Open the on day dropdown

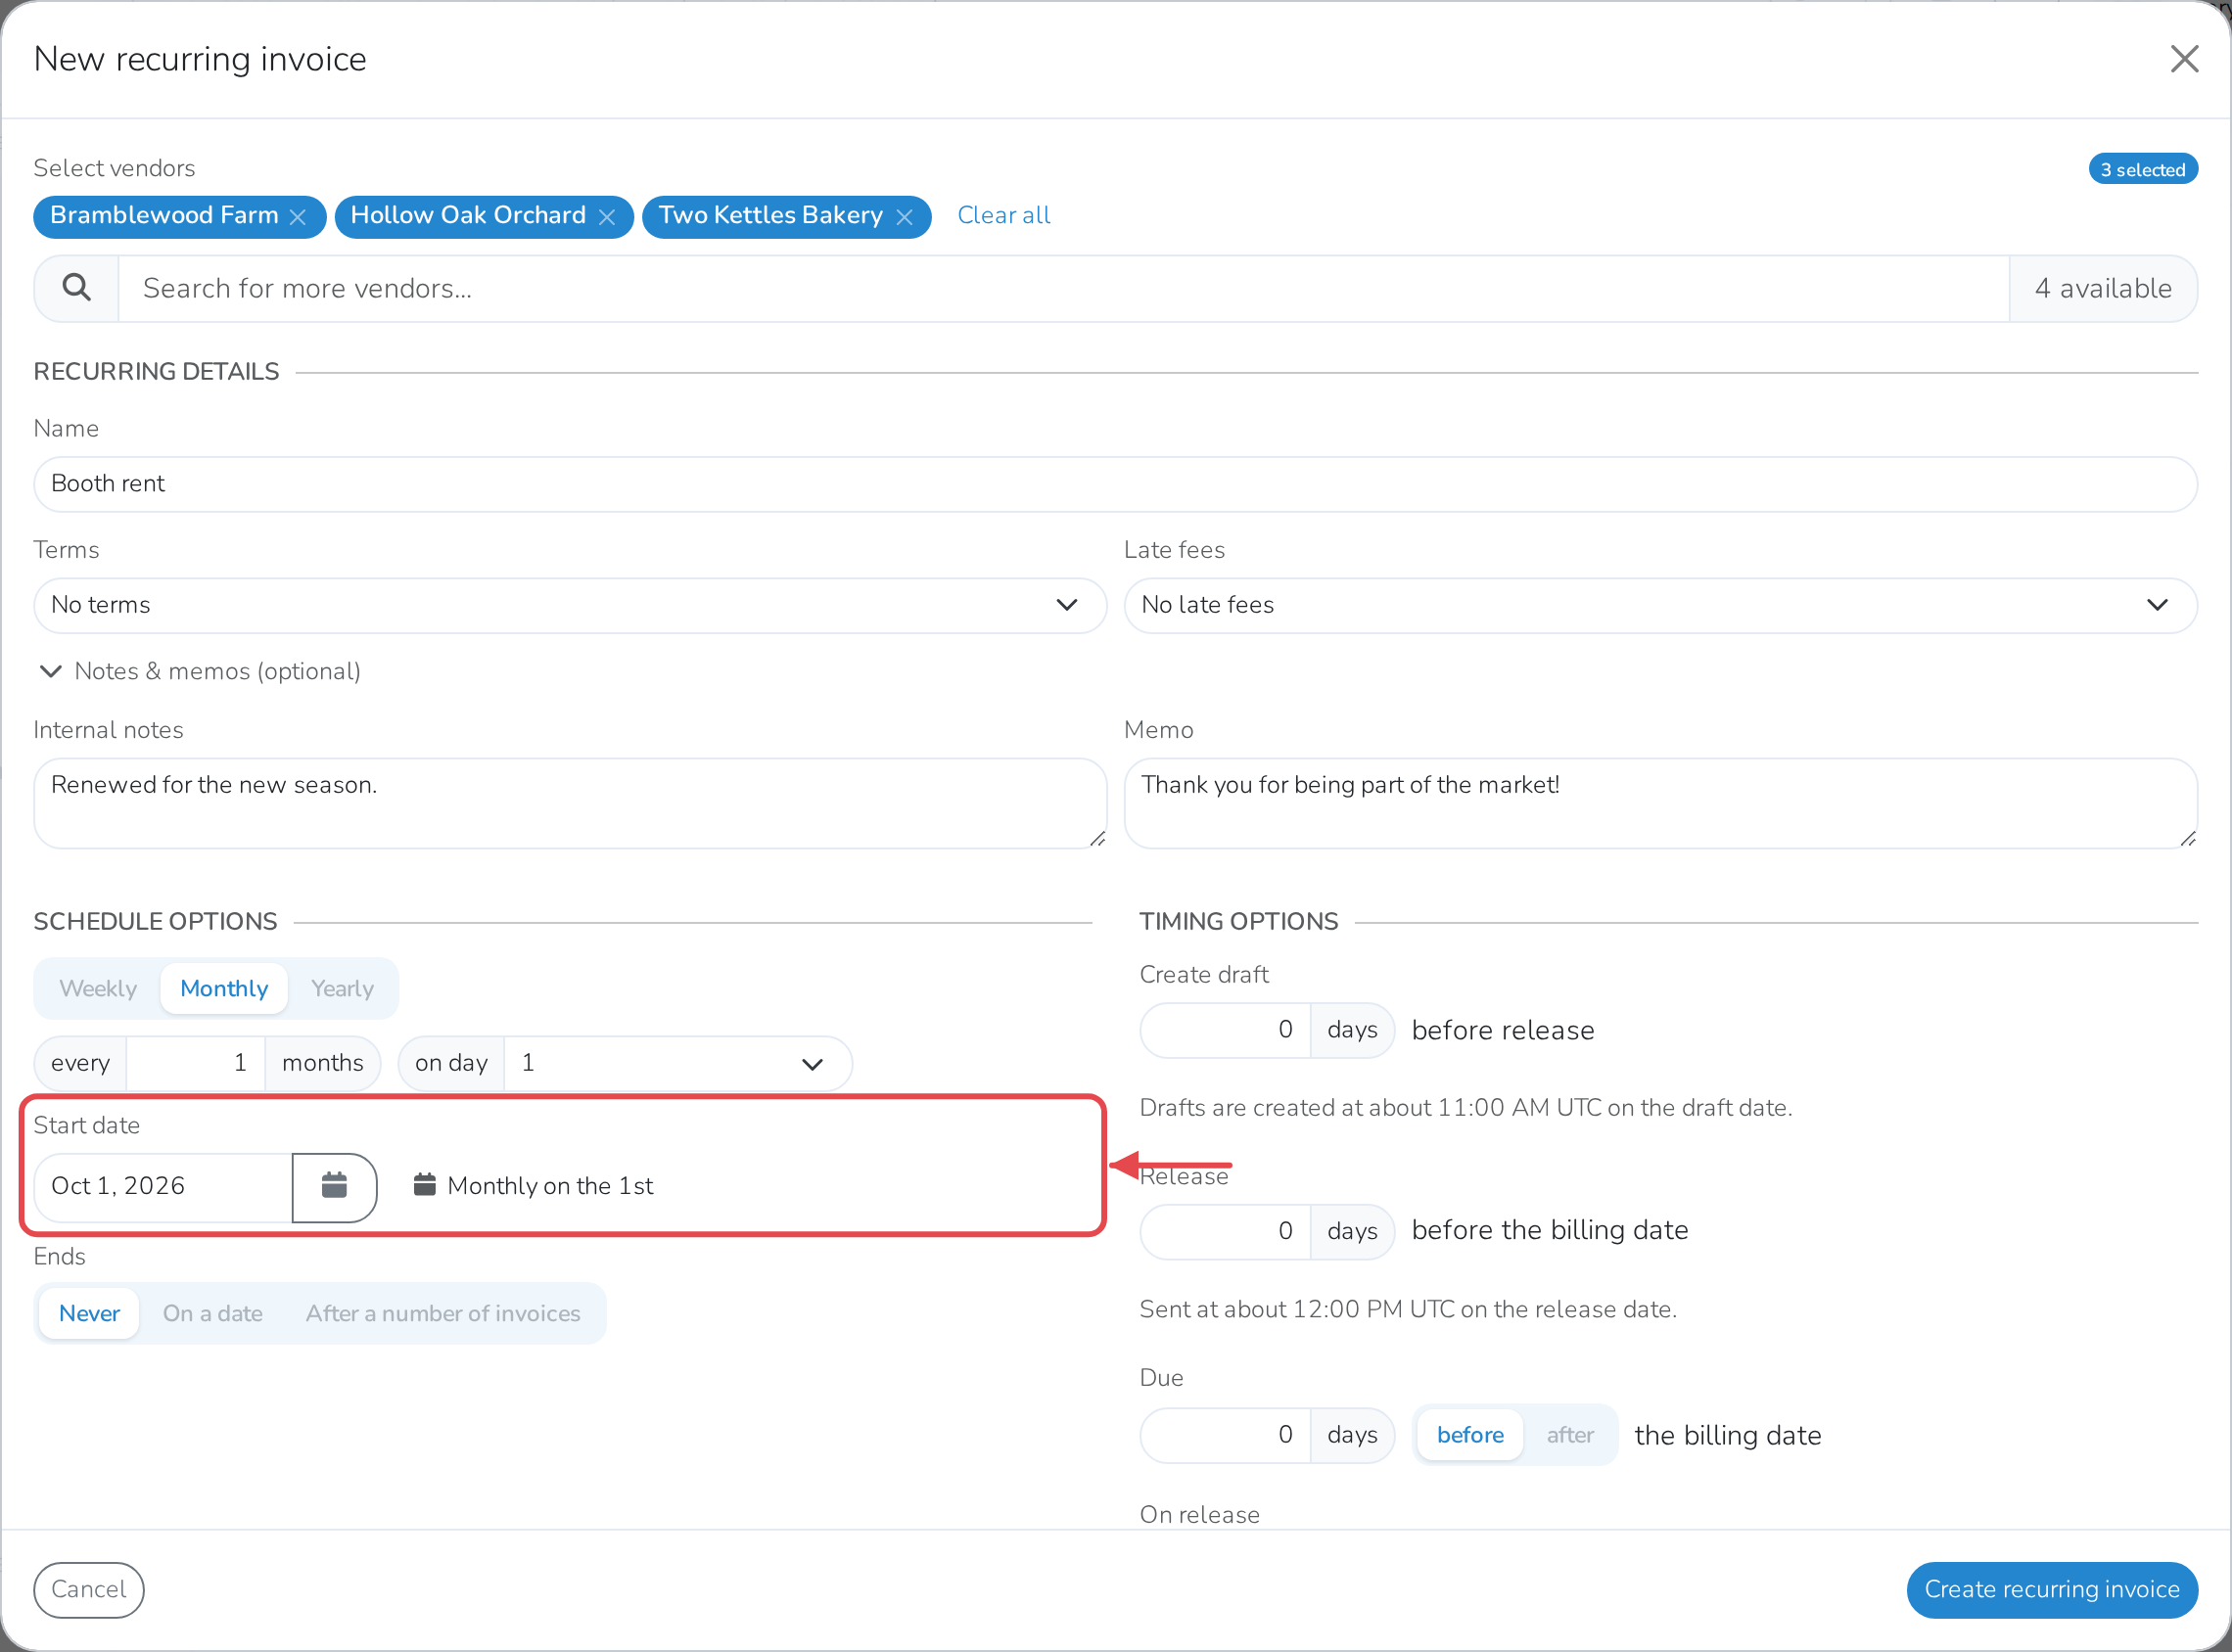677,1062
